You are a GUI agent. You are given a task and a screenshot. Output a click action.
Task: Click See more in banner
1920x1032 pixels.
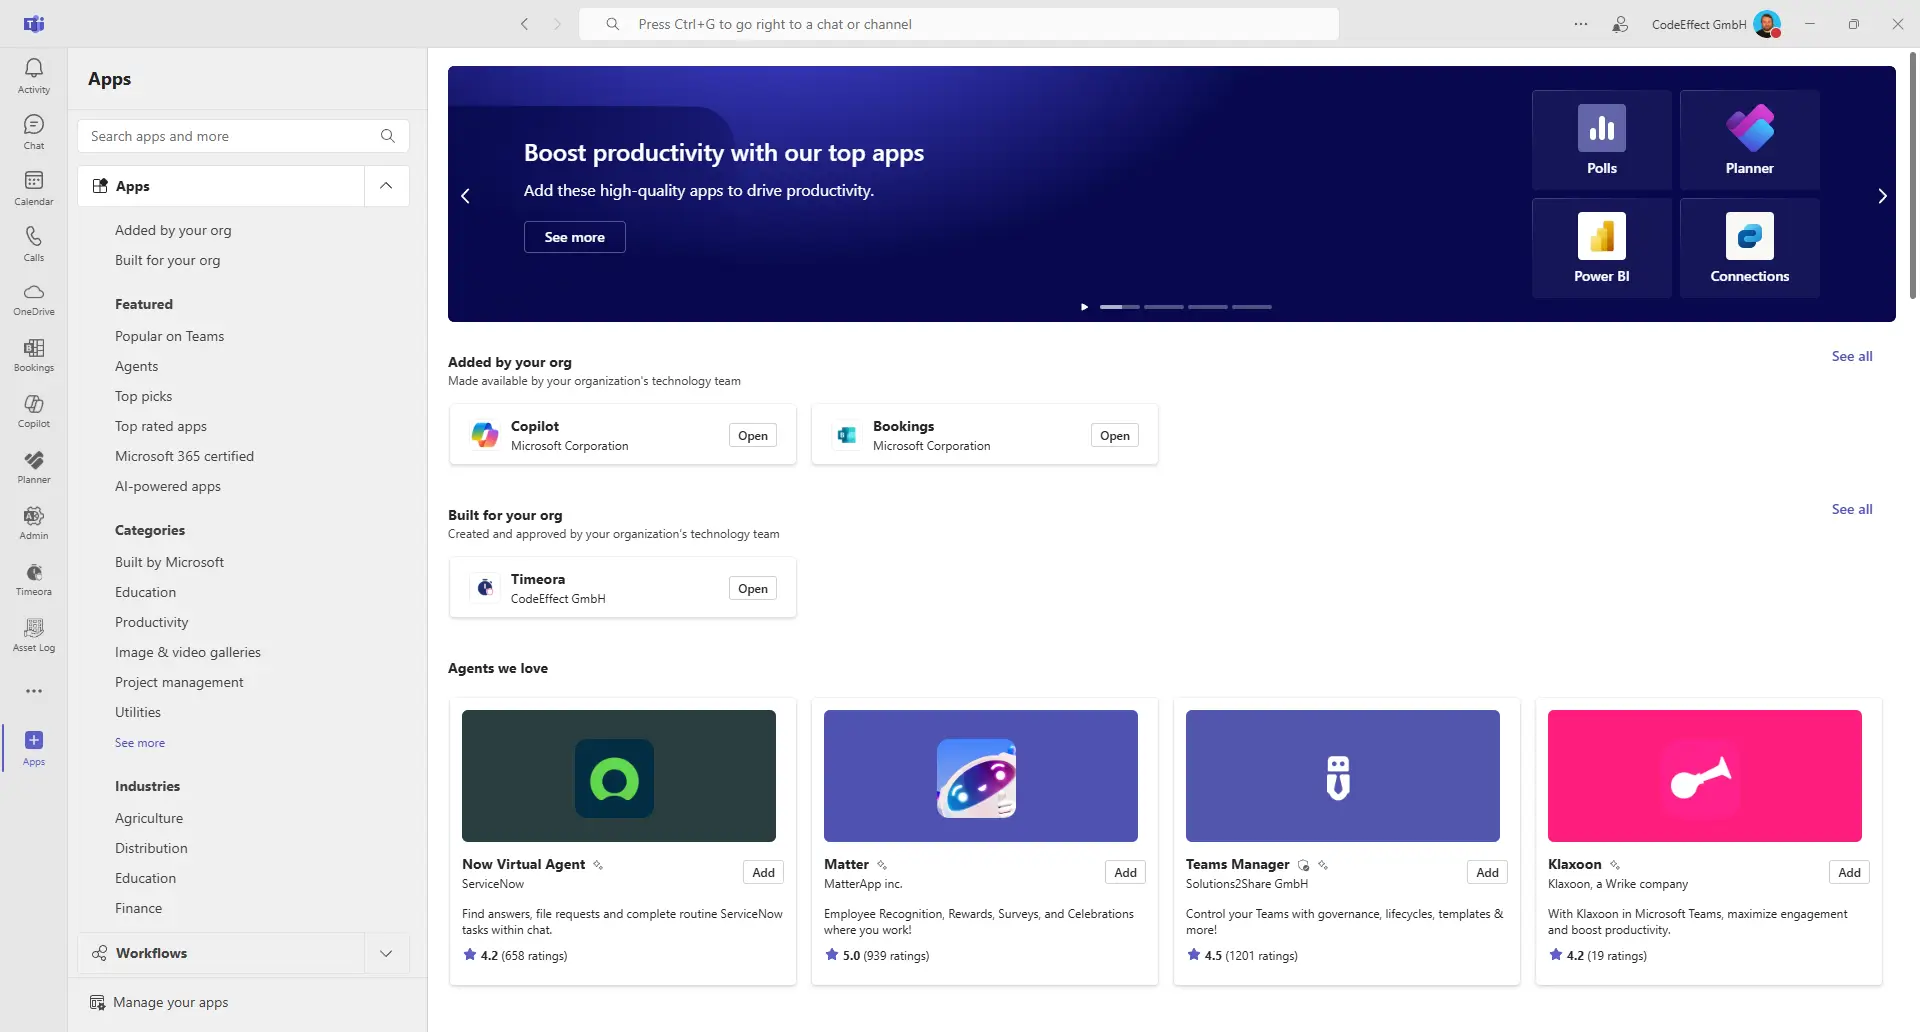575,237
